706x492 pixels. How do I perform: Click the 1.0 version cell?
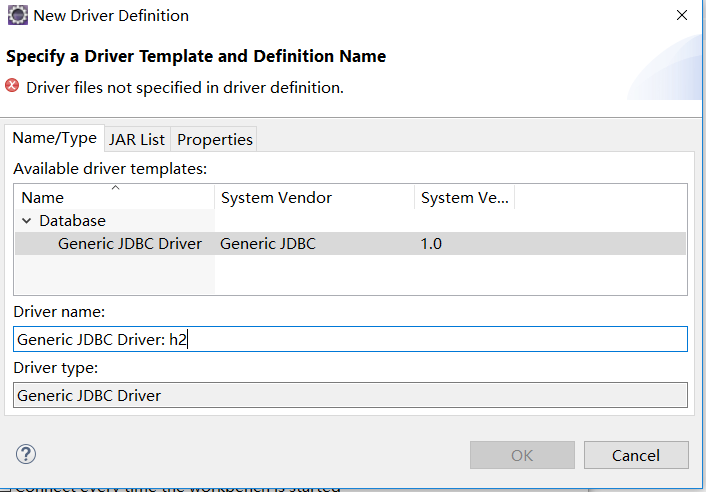tap(431, 243)
